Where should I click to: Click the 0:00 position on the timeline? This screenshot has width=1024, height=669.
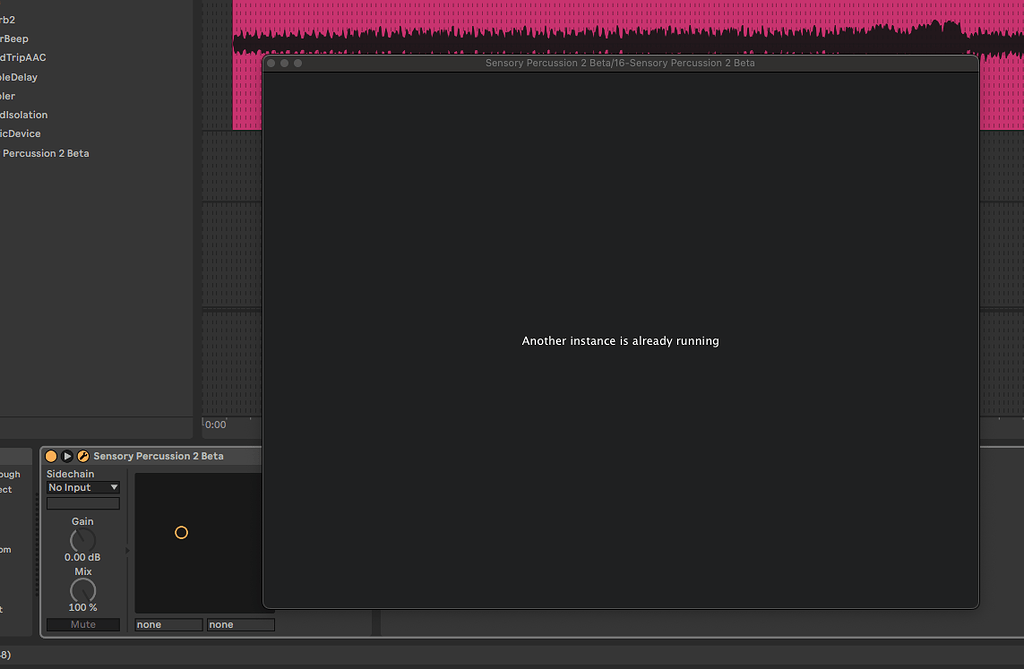pos(216,424)
